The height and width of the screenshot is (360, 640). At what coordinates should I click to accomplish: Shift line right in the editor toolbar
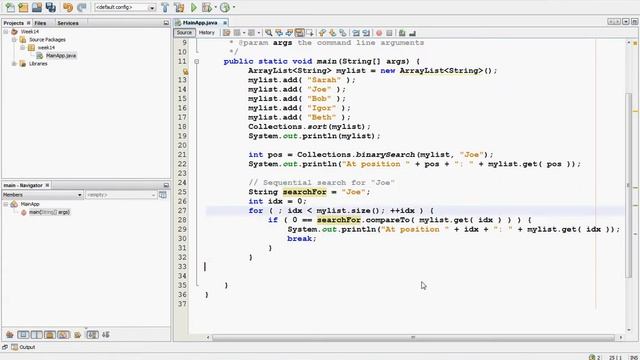click(x=366, y=33)
